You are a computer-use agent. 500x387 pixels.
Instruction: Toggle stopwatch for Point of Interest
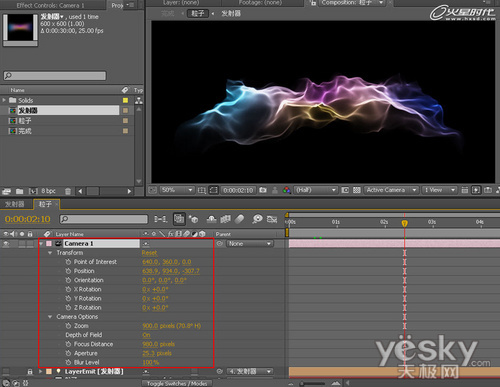68,262
